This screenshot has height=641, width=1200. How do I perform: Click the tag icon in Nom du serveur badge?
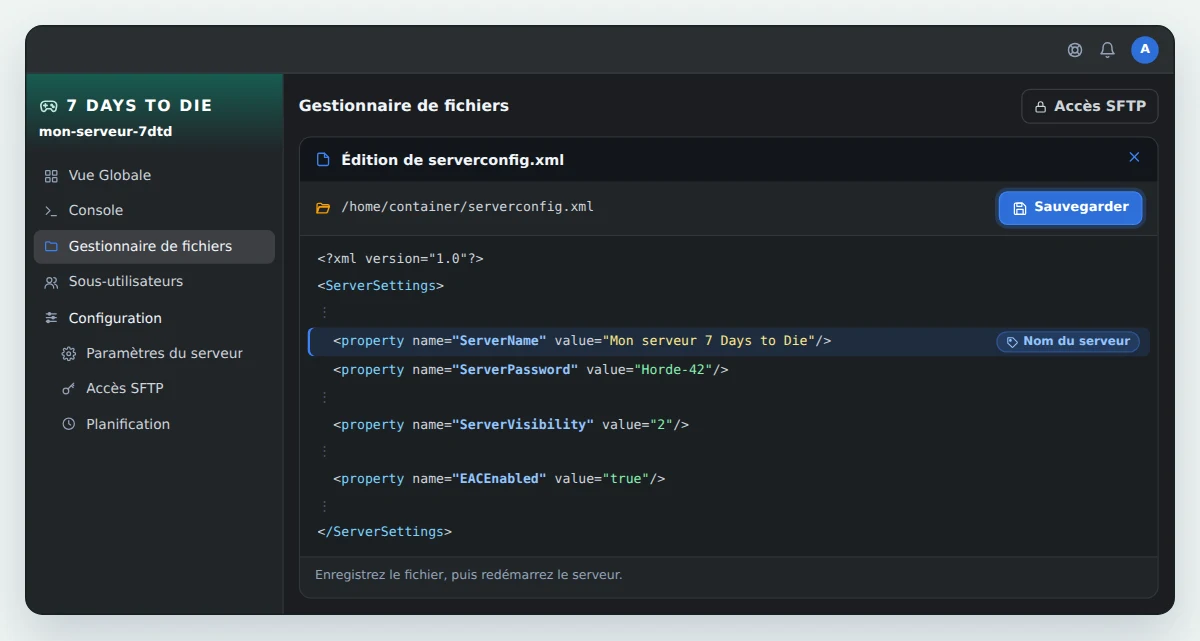pos(1012,342)
